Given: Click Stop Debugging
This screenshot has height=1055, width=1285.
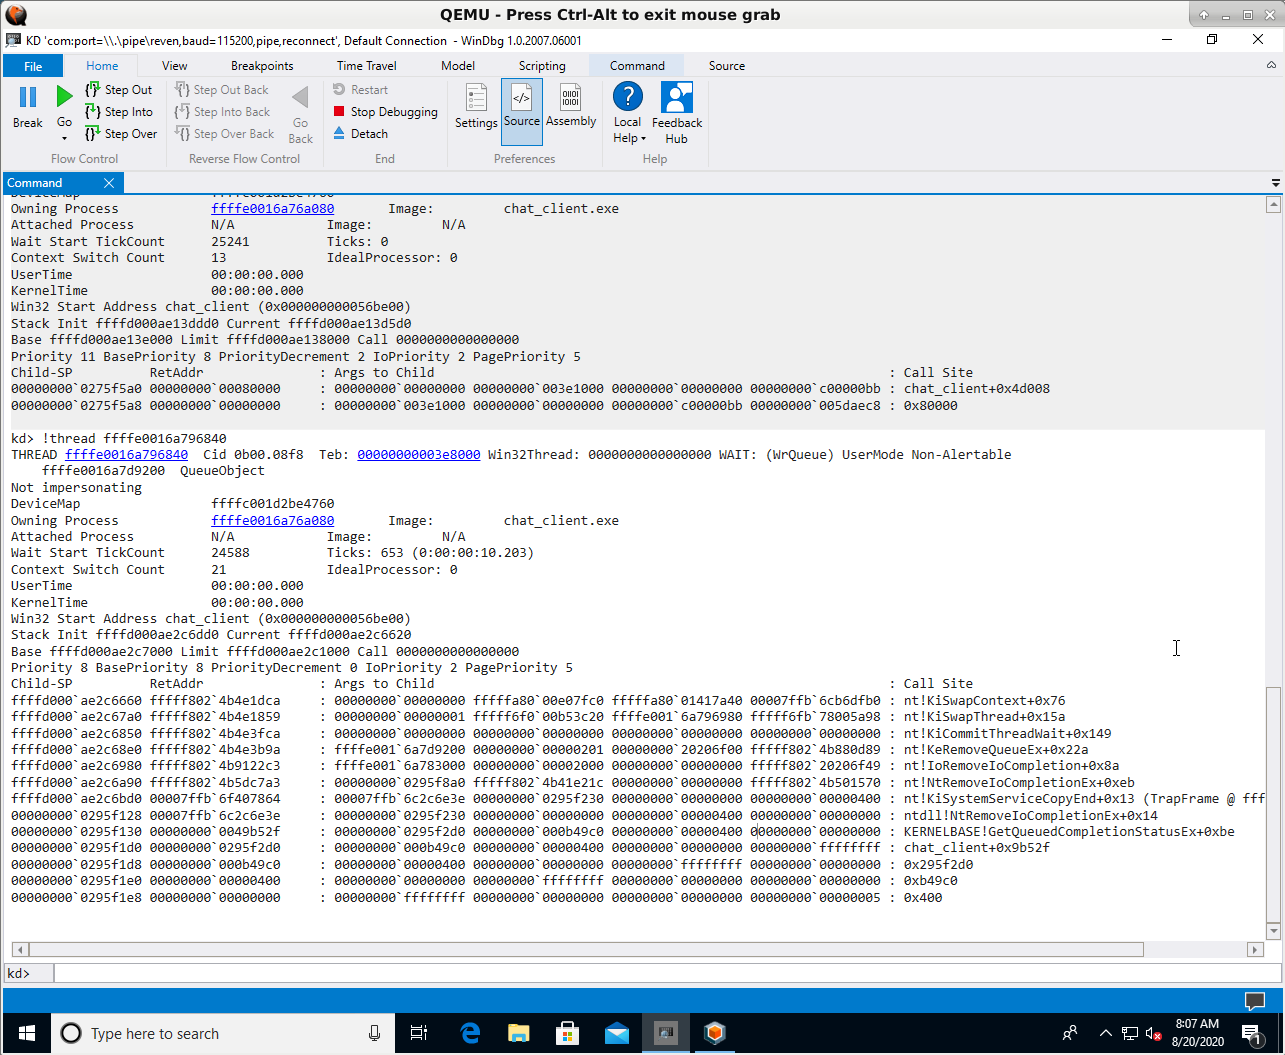Looking at the screenshot, I should [385, 112].
